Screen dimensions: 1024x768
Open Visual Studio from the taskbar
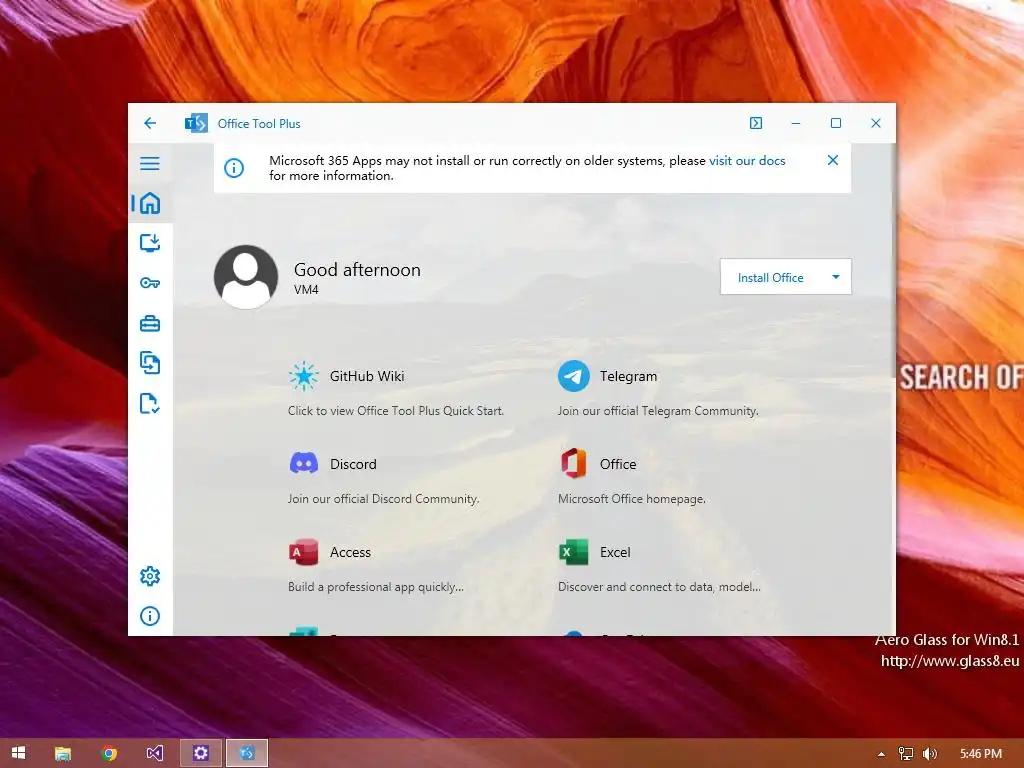click(x=155, y=753)
